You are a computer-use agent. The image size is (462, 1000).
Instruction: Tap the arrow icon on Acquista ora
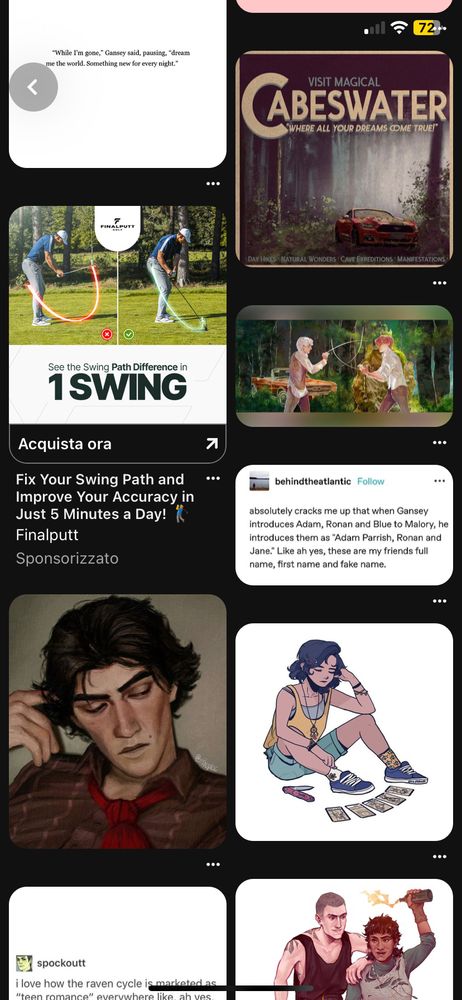[x=211, y=444]
